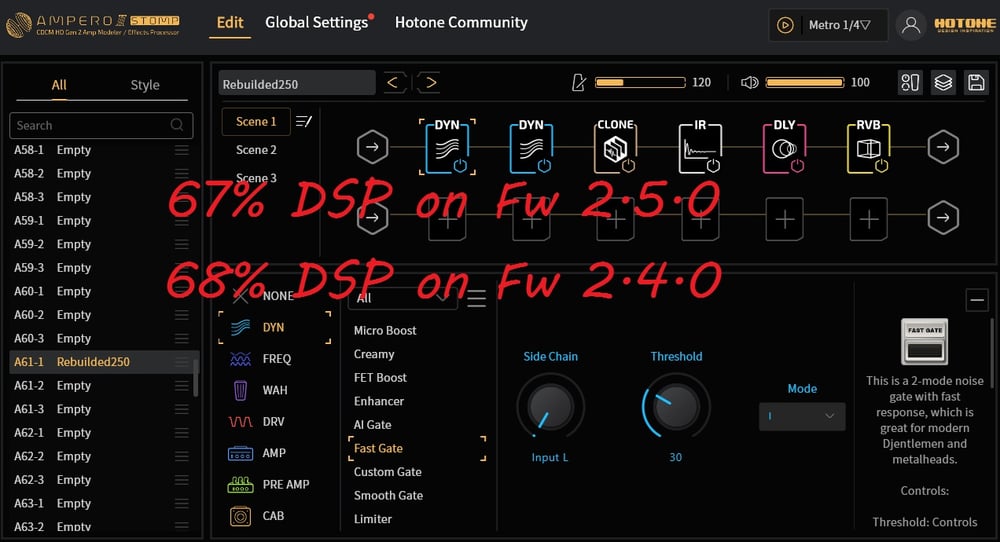Select the Fast Gate effect
The width and height of the screenshot is (1000, 542).
pyautogui.click(x=417, y=448)
